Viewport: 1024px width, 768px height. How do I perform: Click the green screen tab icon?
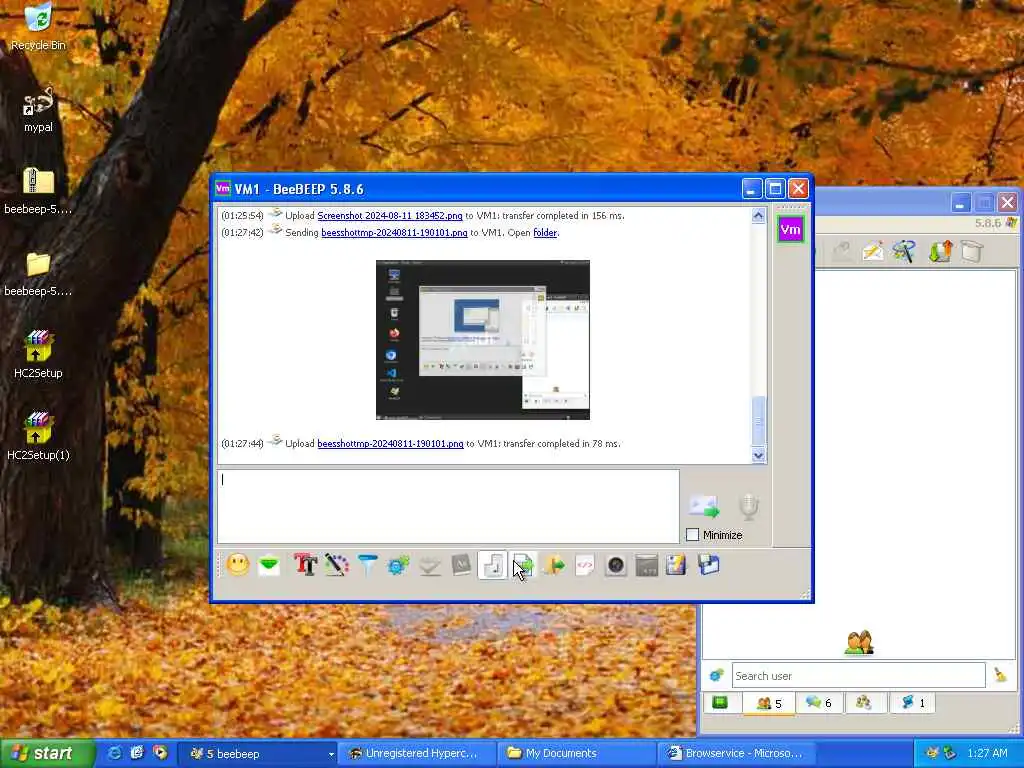tap(720, 703)
